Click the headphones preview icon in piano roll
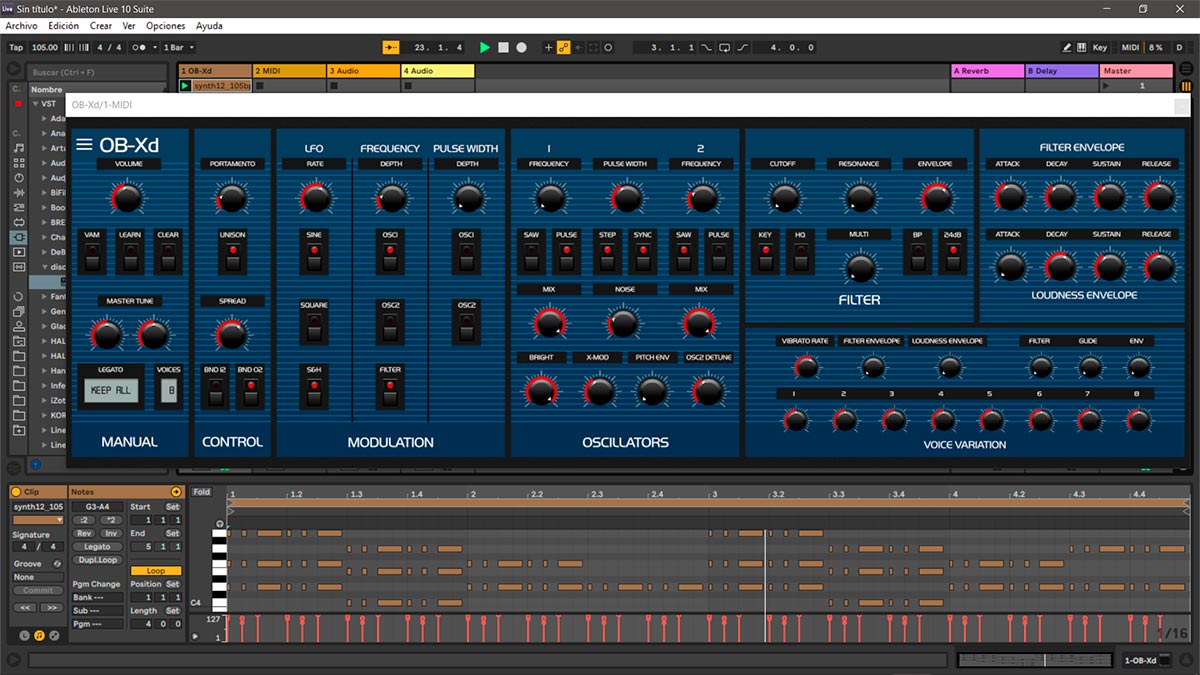The width and height of the screenshot is (1200, 675). point(220,524)
